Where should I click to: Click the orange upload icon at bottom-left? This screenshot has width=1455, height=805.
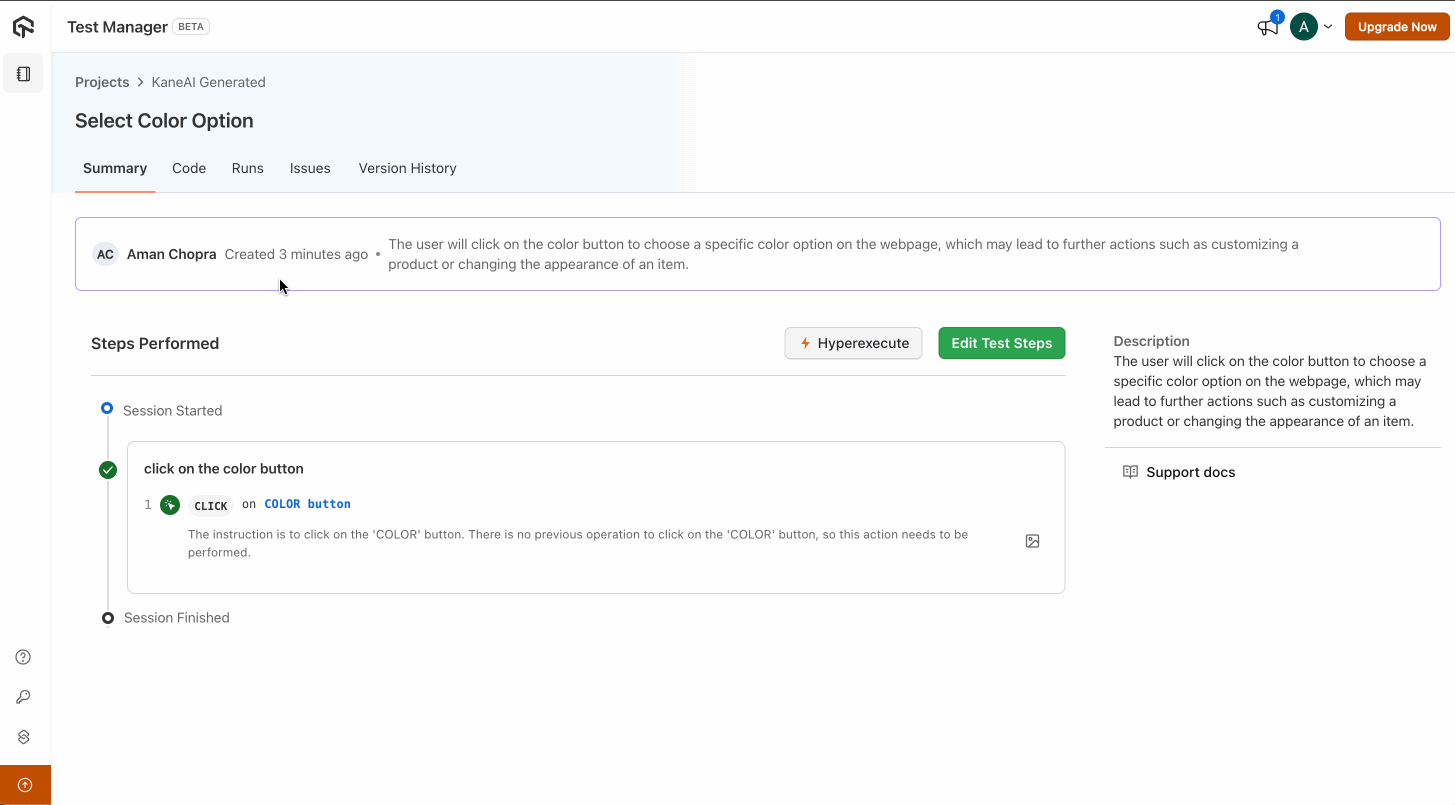pyautogui.click(x=25, y=785)
